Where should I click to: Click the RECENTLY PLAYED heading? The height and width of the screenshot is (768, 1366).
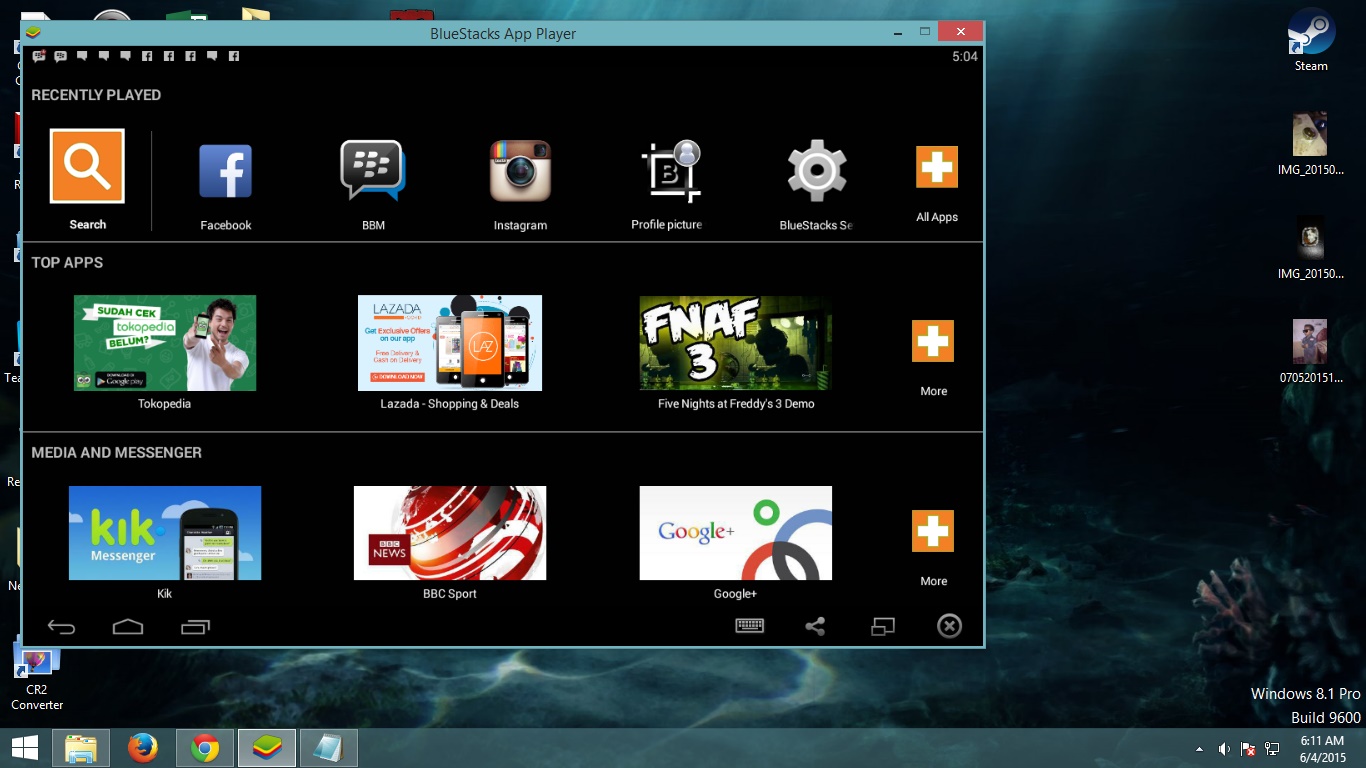(x=96, y=95)
